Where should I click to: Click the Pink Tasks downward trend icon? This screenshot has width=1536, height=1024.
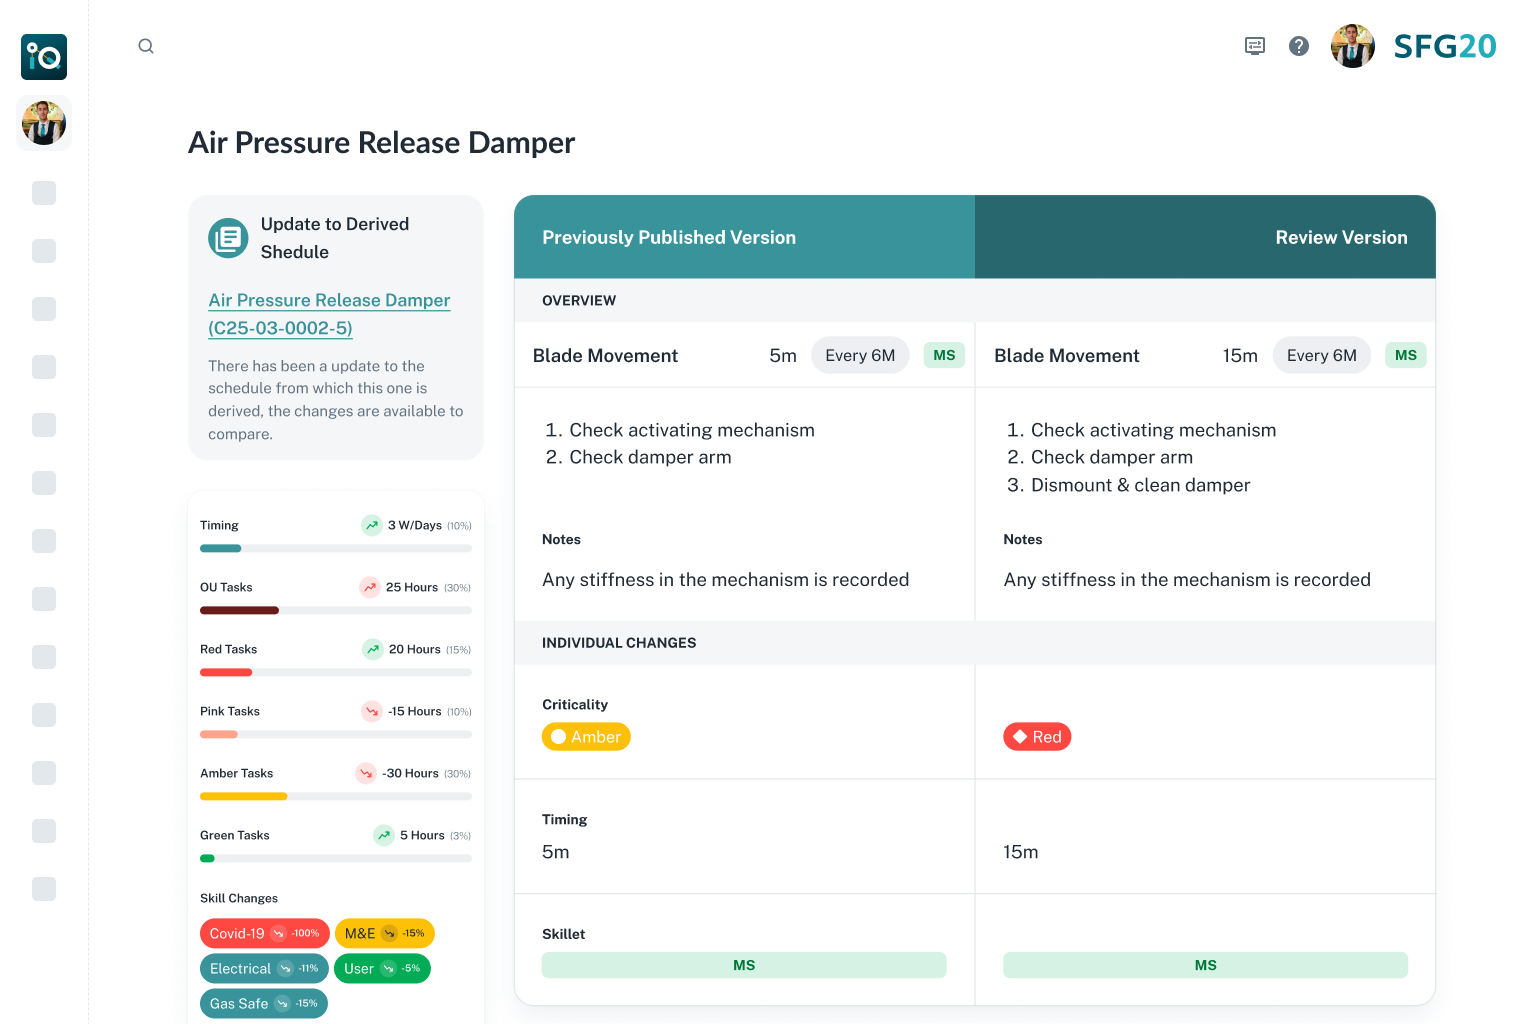(x=372, y=711)
